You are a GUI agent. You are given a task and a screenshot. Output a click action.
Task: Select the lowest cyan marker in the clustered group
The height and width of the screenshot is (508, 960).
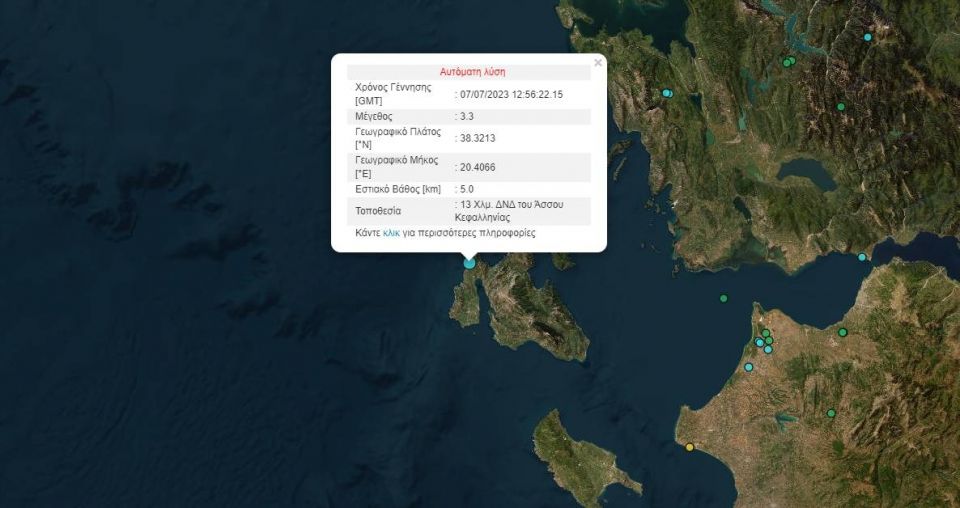point(767,349)
